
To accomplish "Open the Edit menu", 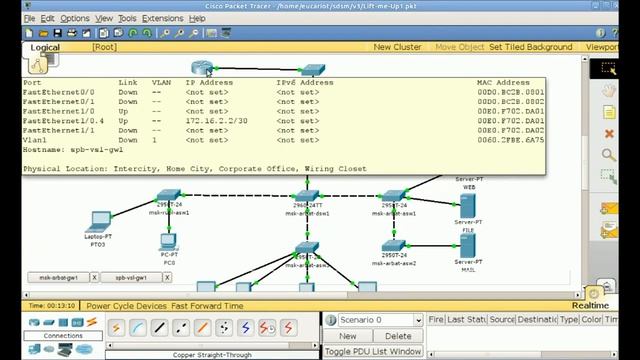I will pyautogui.click(x=47, y=18).
